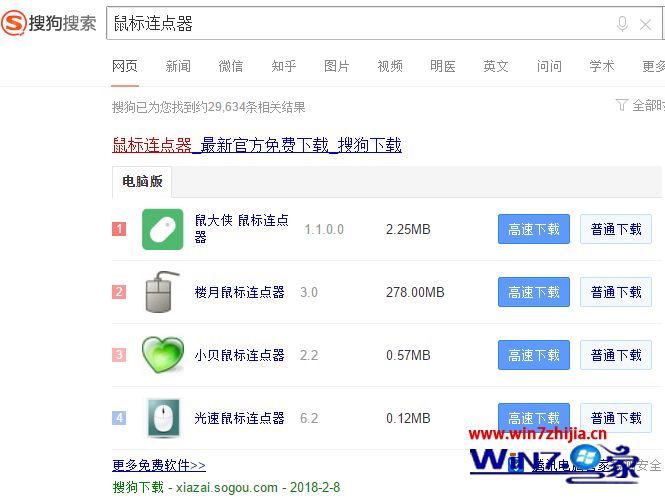The width and height of the screenshot is (665, 503).
Task: Open the filter funnel icon next to 全部时间
Action: [621, 105]
